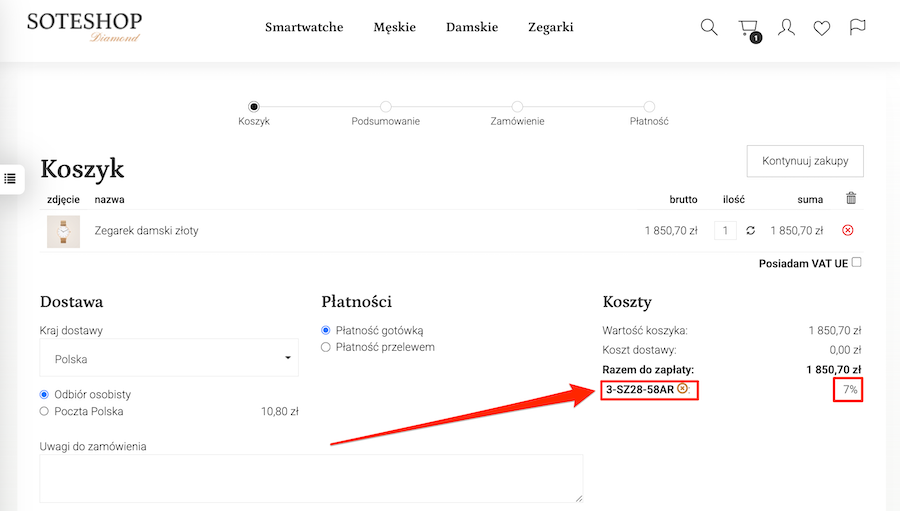Viewport: 900px width, 511px height.
Task: Click the Razem do zapłaty amount
Action: [x=833, y=369]
